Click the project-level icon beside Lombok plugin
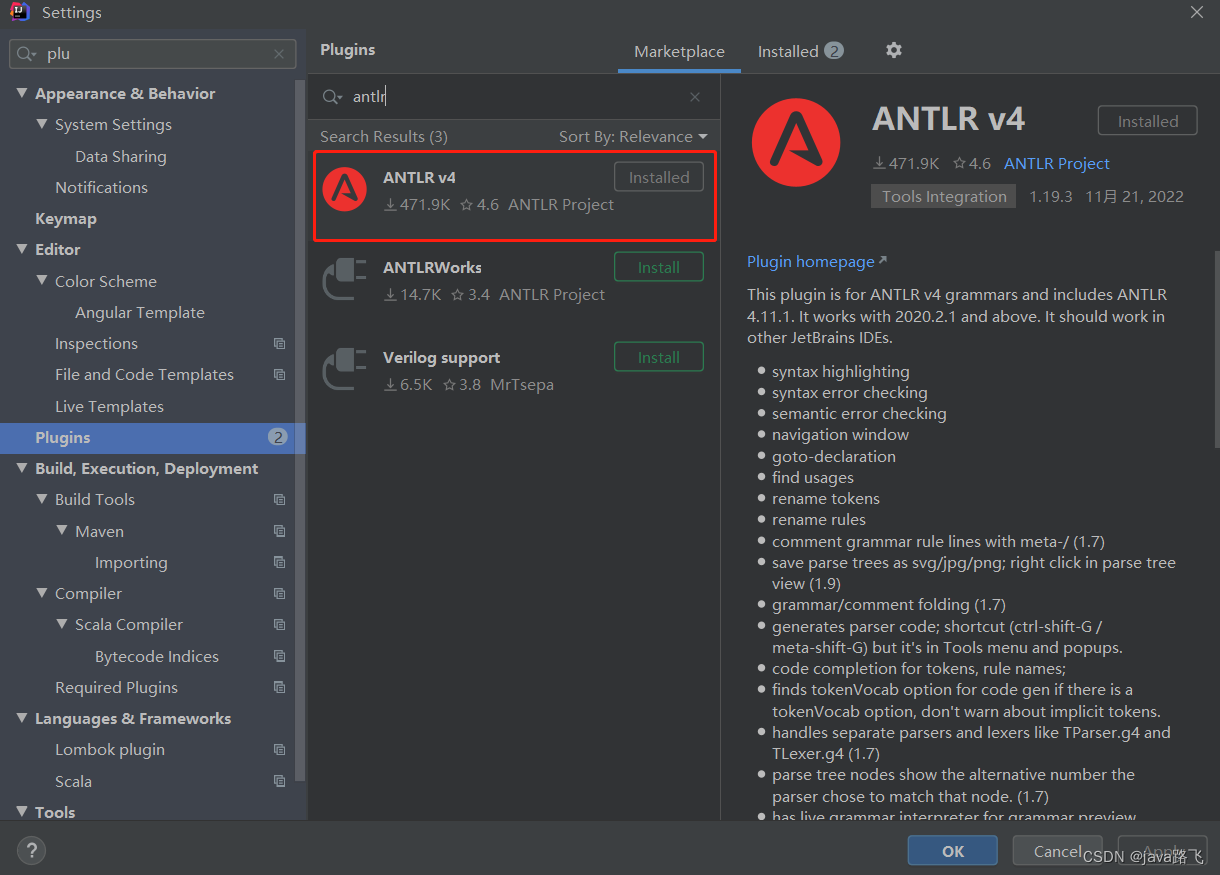Image resolution: width=1220 pixels, height=875 pixels. [279, 750]
